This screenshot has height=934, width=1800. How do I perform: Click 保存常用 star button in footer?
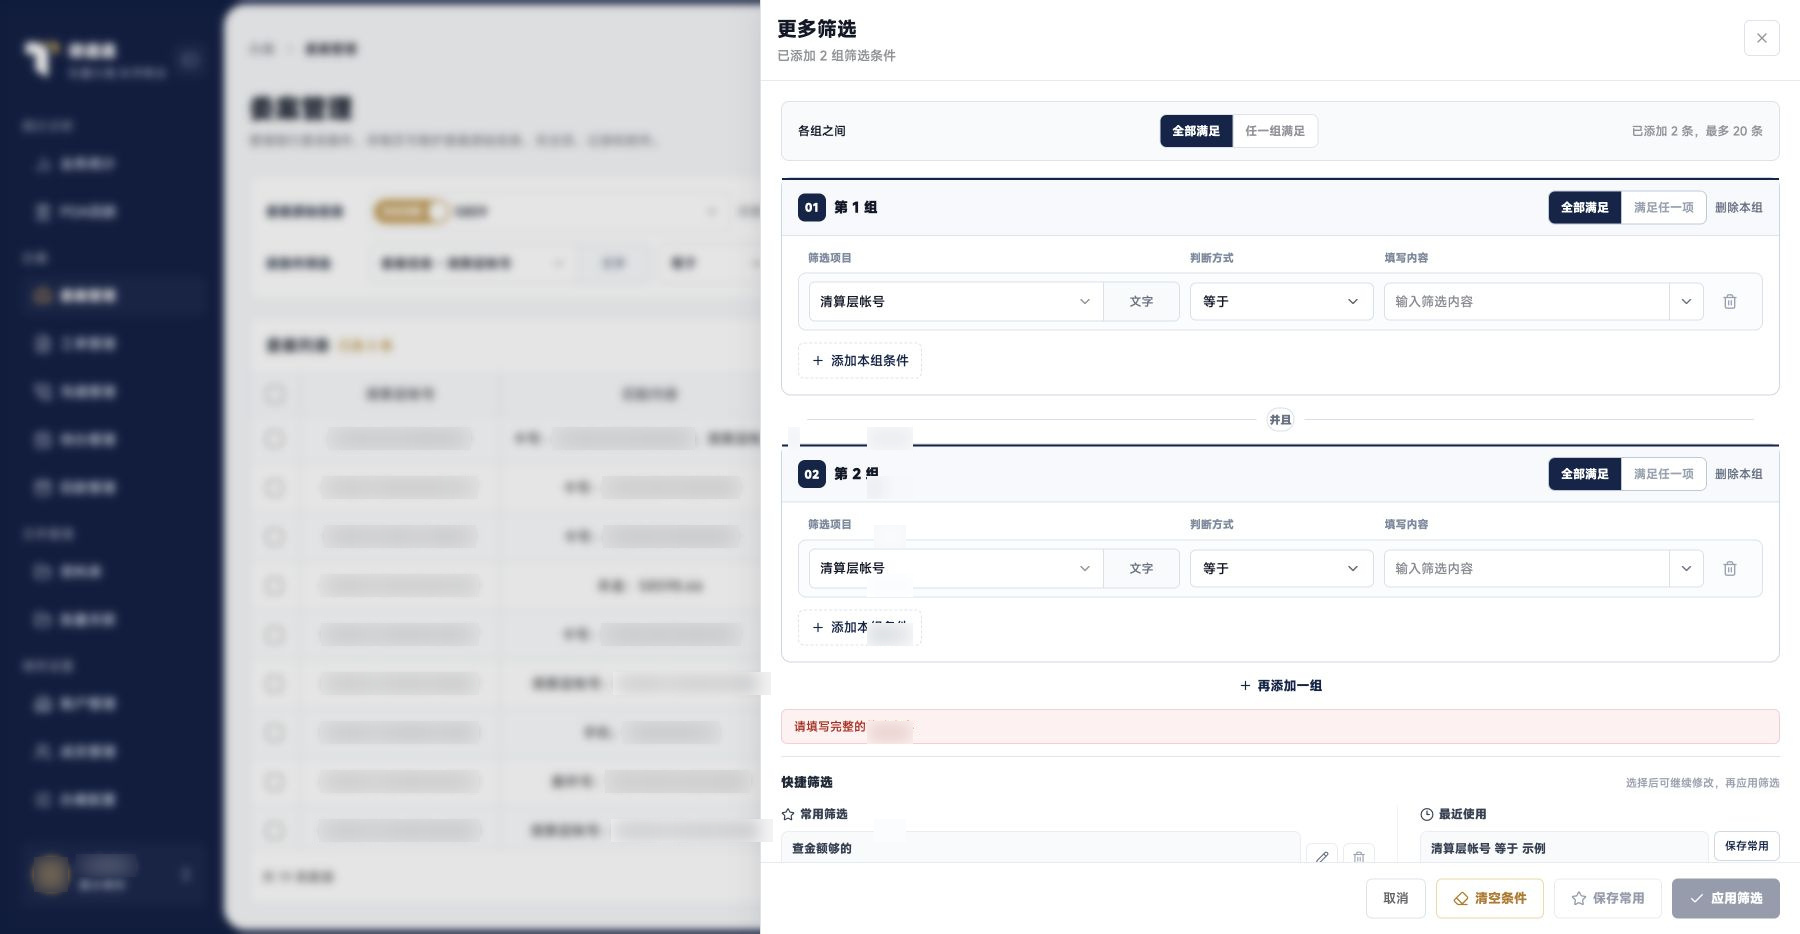pos(1607,898)
